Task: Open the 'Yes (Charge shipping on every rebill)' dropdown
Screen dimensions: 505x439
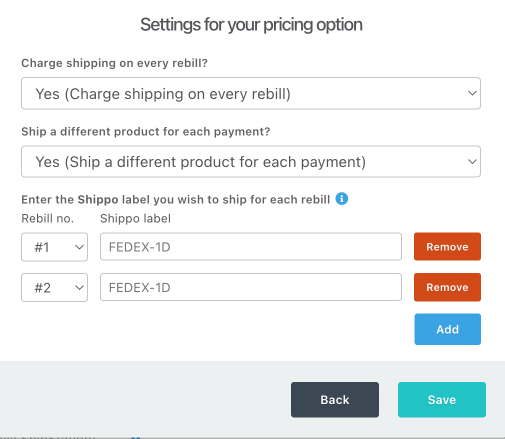Action: [251, 93]
